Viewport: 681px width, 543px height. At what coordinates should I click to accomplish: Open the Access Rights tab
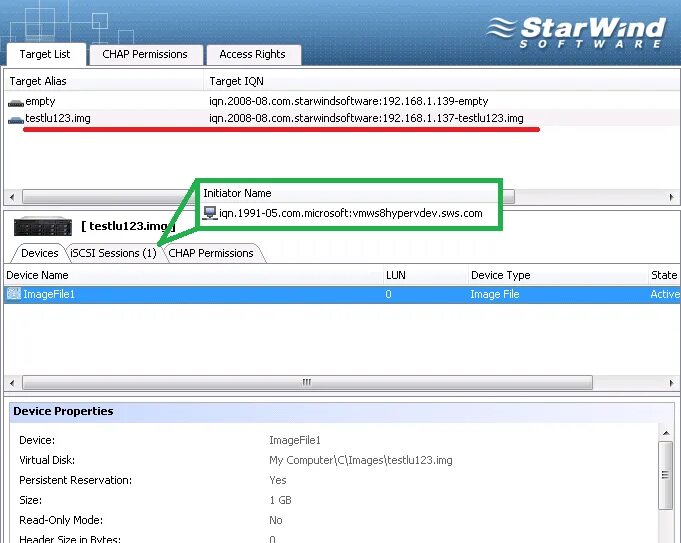coord(252,54)
